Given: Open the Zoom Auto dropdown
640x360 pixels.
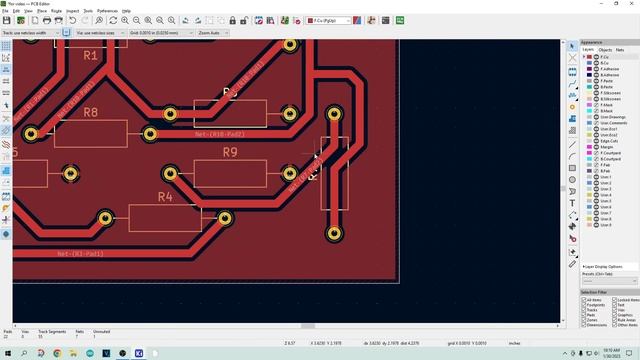Looking at the screenshot, I should [x=212, y=33].
